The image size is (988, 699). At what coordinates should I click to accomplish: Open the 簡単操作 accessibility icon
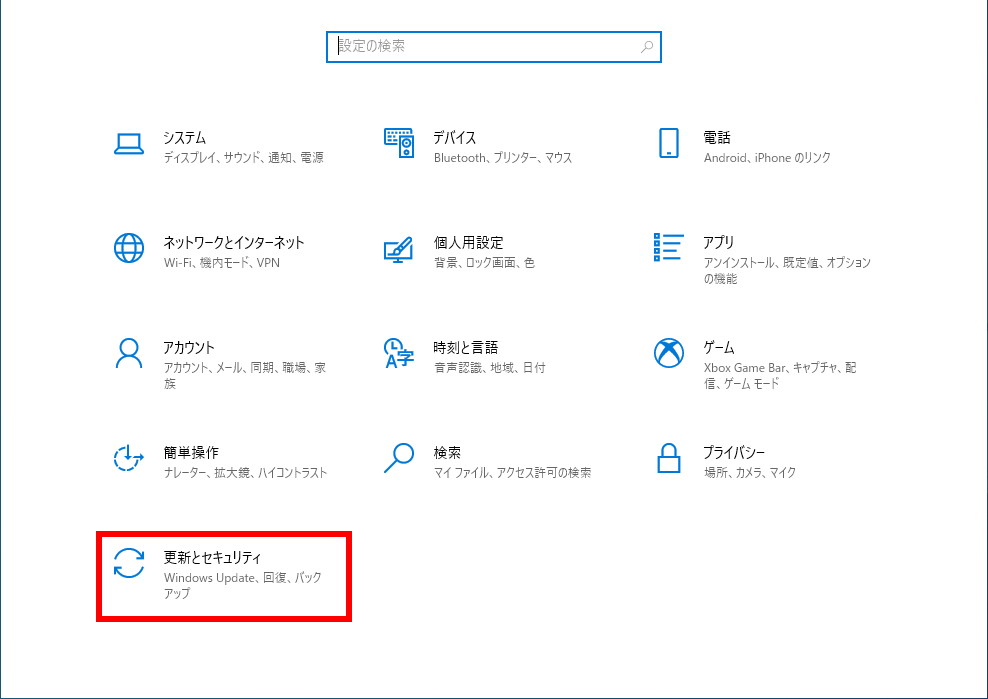point(129,458)
